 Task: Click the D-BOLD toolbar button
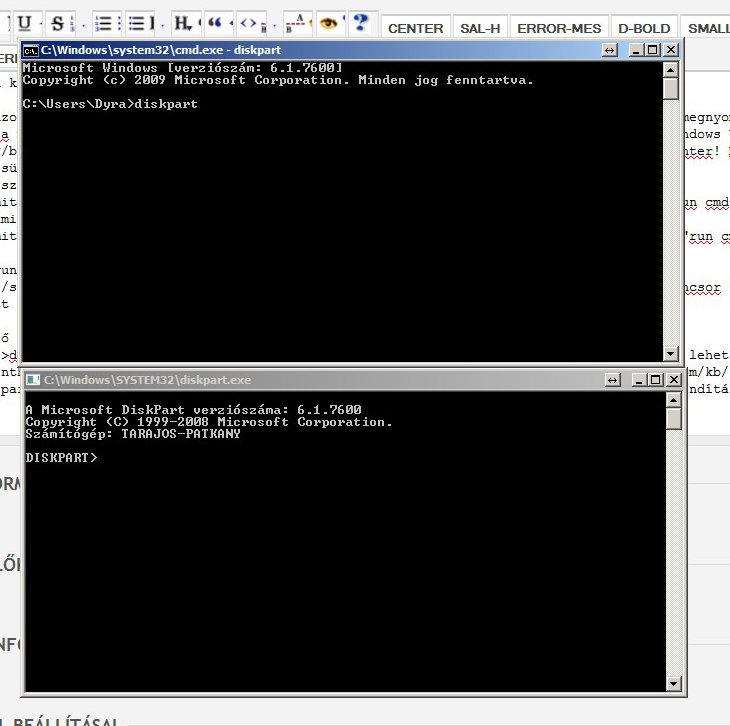[x=644, y=28]
